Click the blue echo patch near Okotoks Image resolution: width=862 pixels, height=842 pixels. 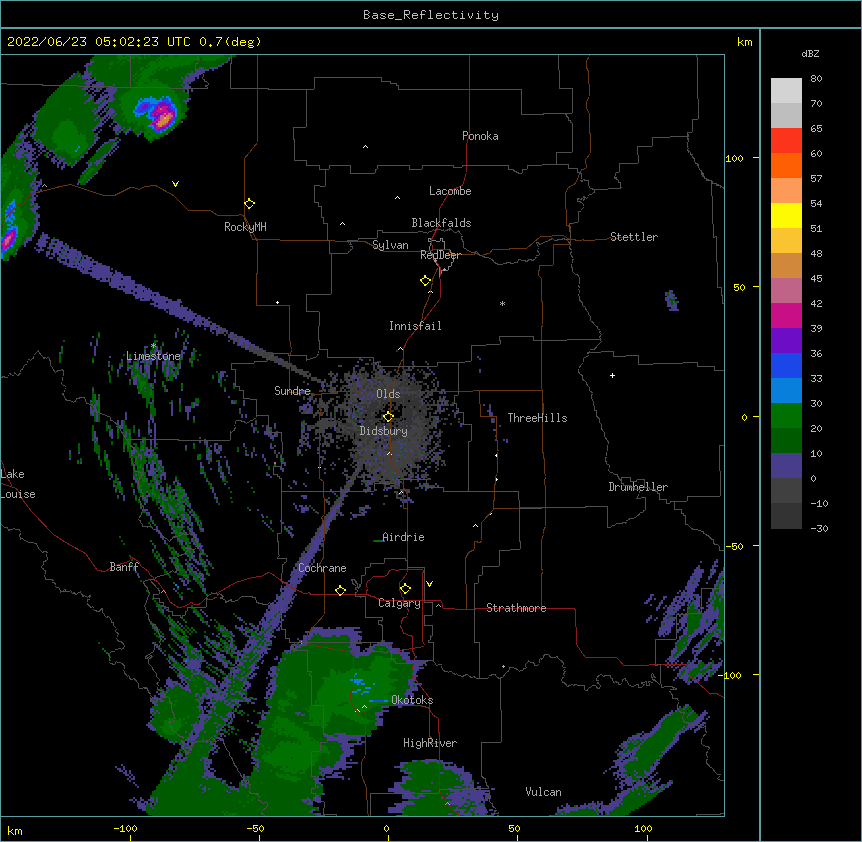(361, 684)
